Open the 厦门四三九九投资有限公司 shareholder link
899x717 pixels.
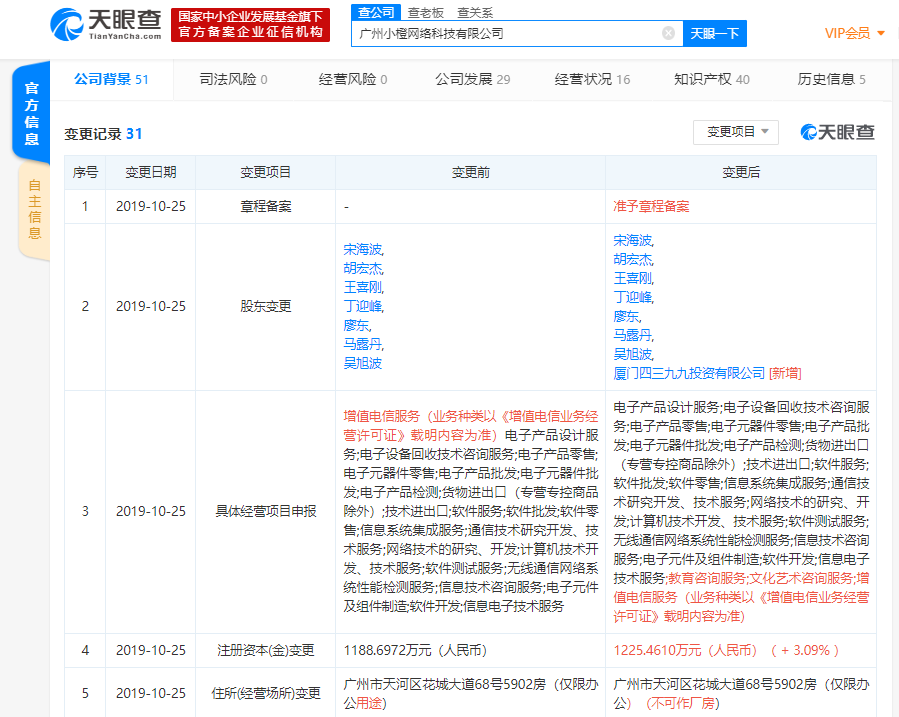tap(689, 373)
